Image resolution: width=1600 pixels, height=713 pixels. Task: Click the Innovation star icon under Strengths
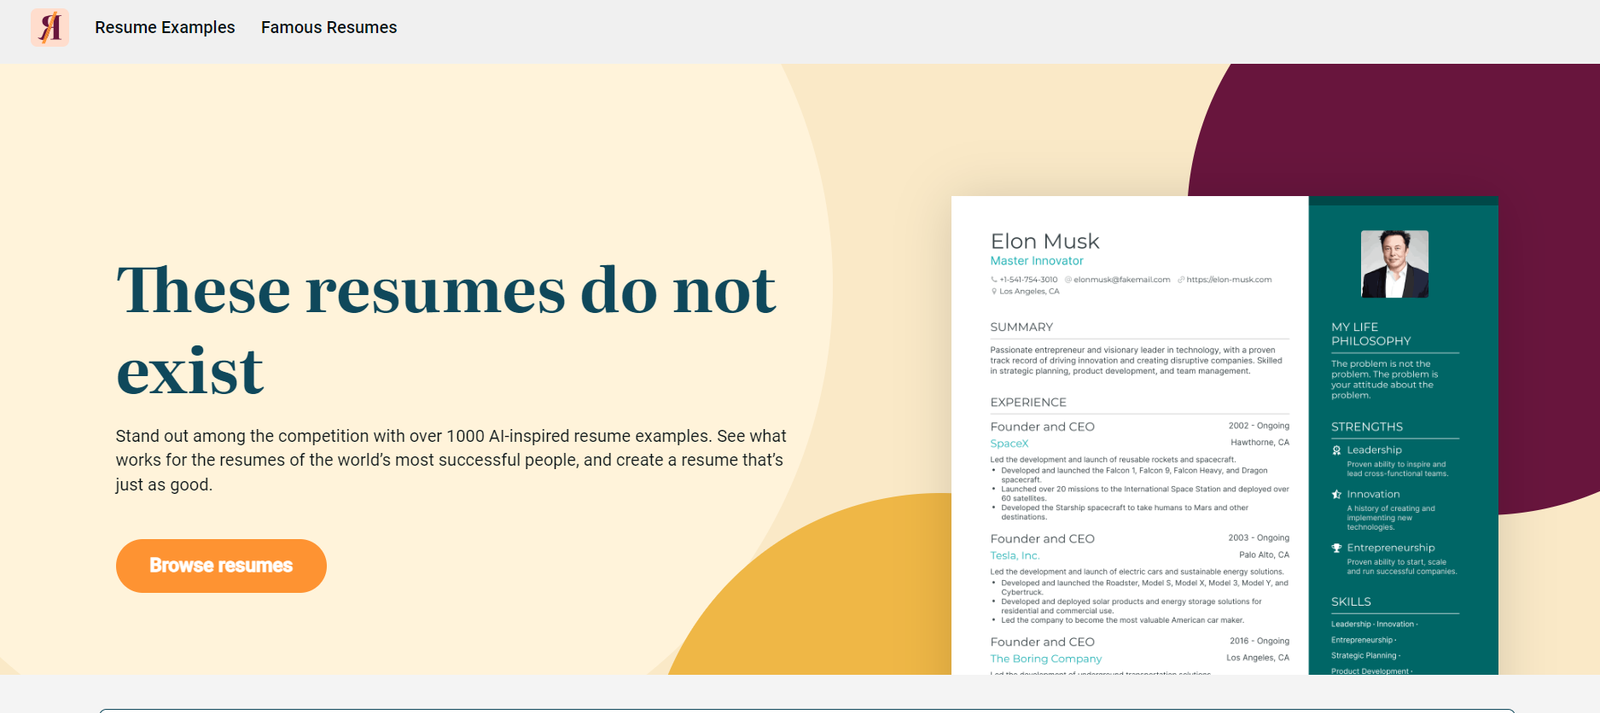(x=1336, y=495)
